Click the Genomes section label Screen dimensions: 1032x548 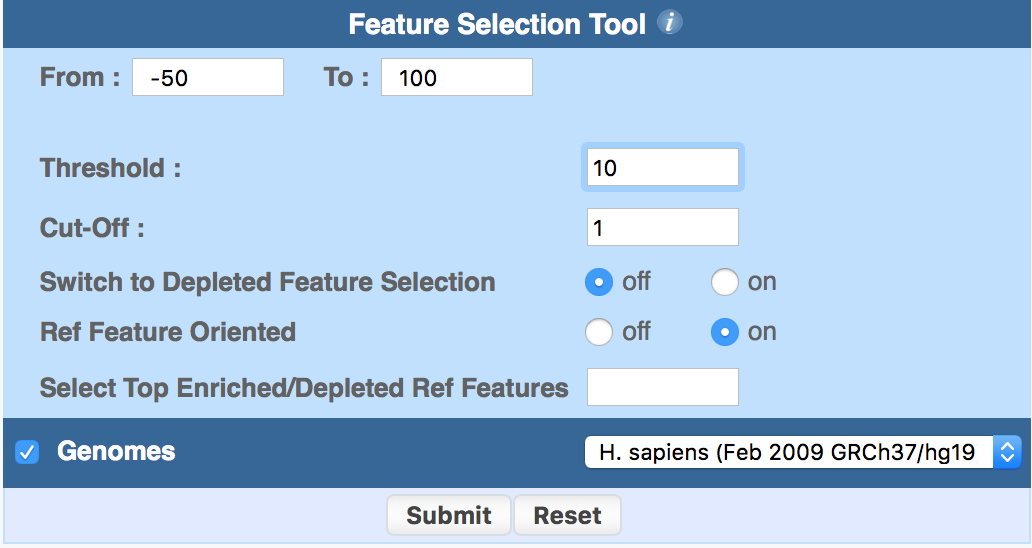116,452
